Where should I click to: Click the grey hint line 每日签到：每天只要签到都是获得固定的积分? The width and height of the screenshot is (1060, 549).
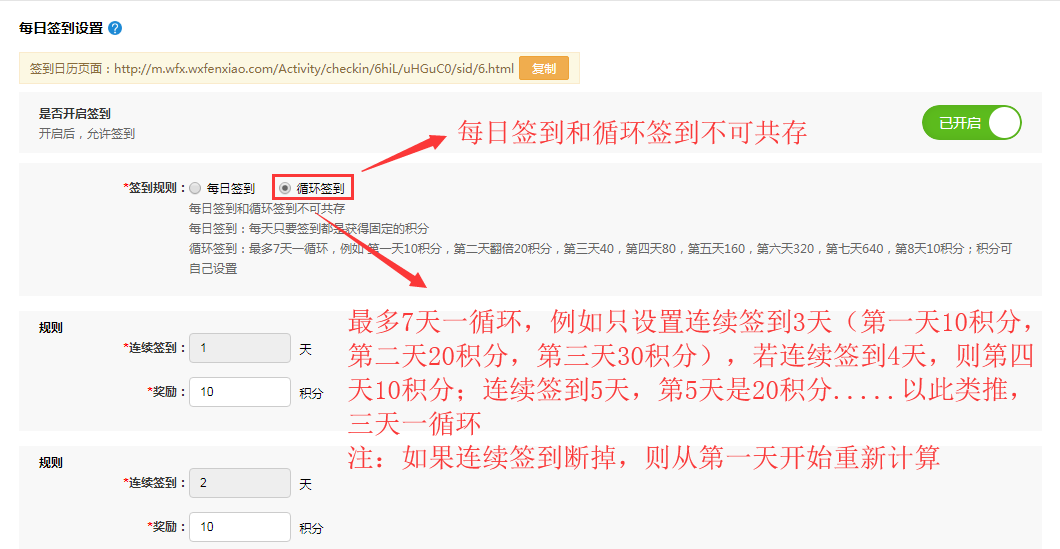(308, 229)
